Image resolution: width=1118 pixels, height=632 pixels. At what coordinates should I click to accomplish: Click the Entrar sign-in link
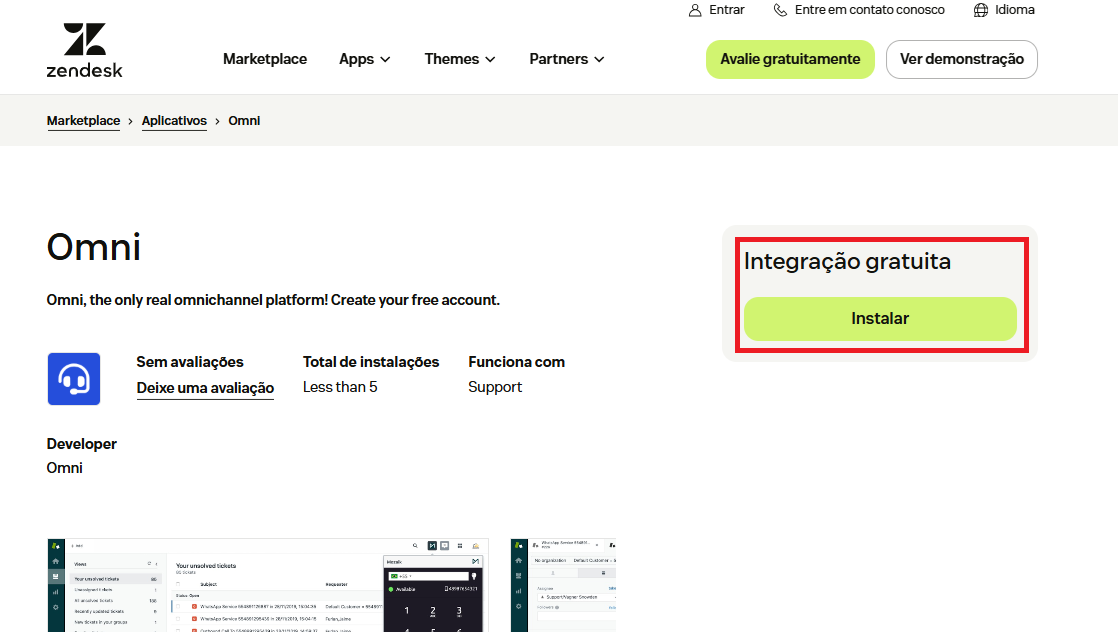point(727,10)
